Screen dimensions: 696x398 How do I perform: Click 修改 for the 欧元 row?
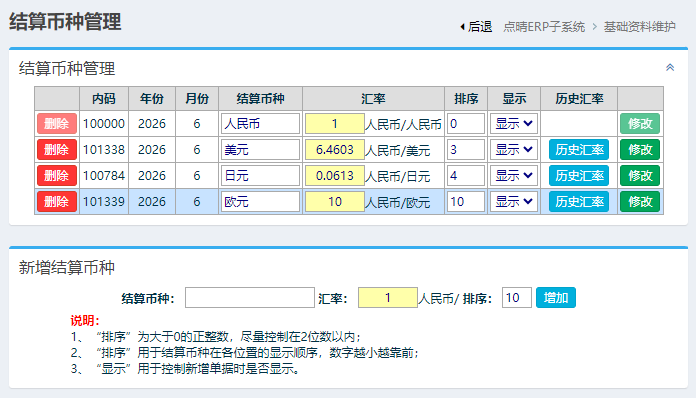640,201
